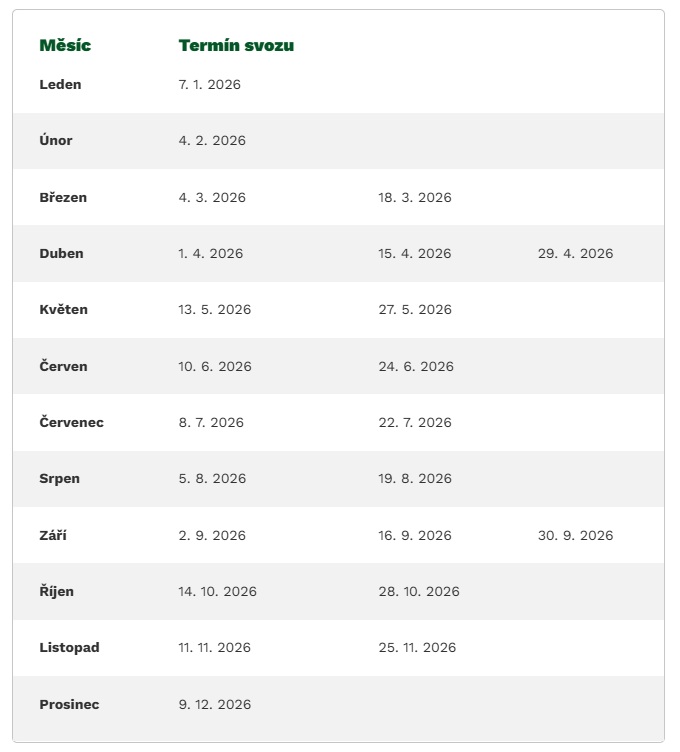The height and width of the screenshot is (752, 680).
Task: Click the Termín svozu column header
Action: click(x=236, y=45)
